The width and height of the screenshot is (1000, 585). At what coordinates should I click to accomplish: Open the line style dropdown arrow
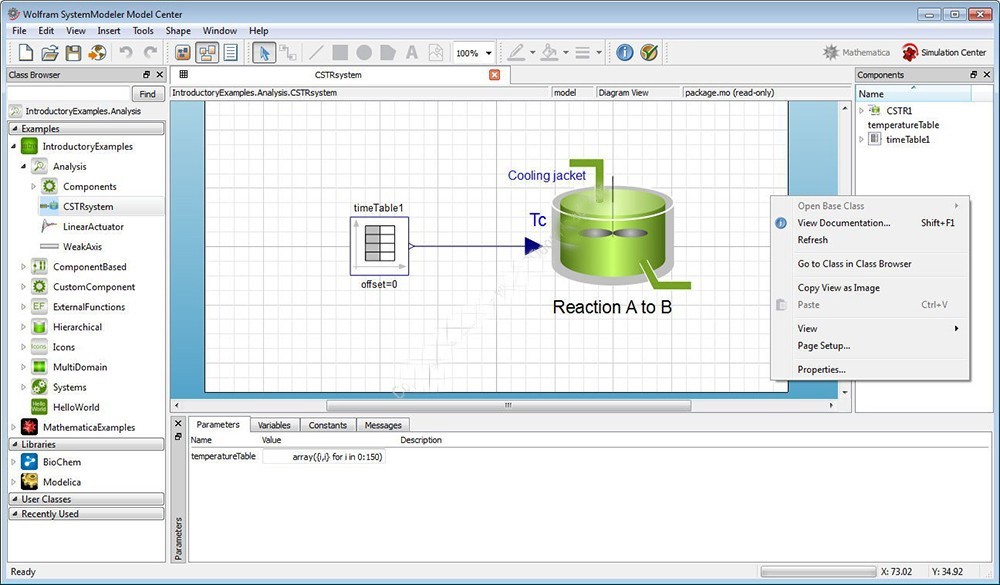tap(599, 53)
